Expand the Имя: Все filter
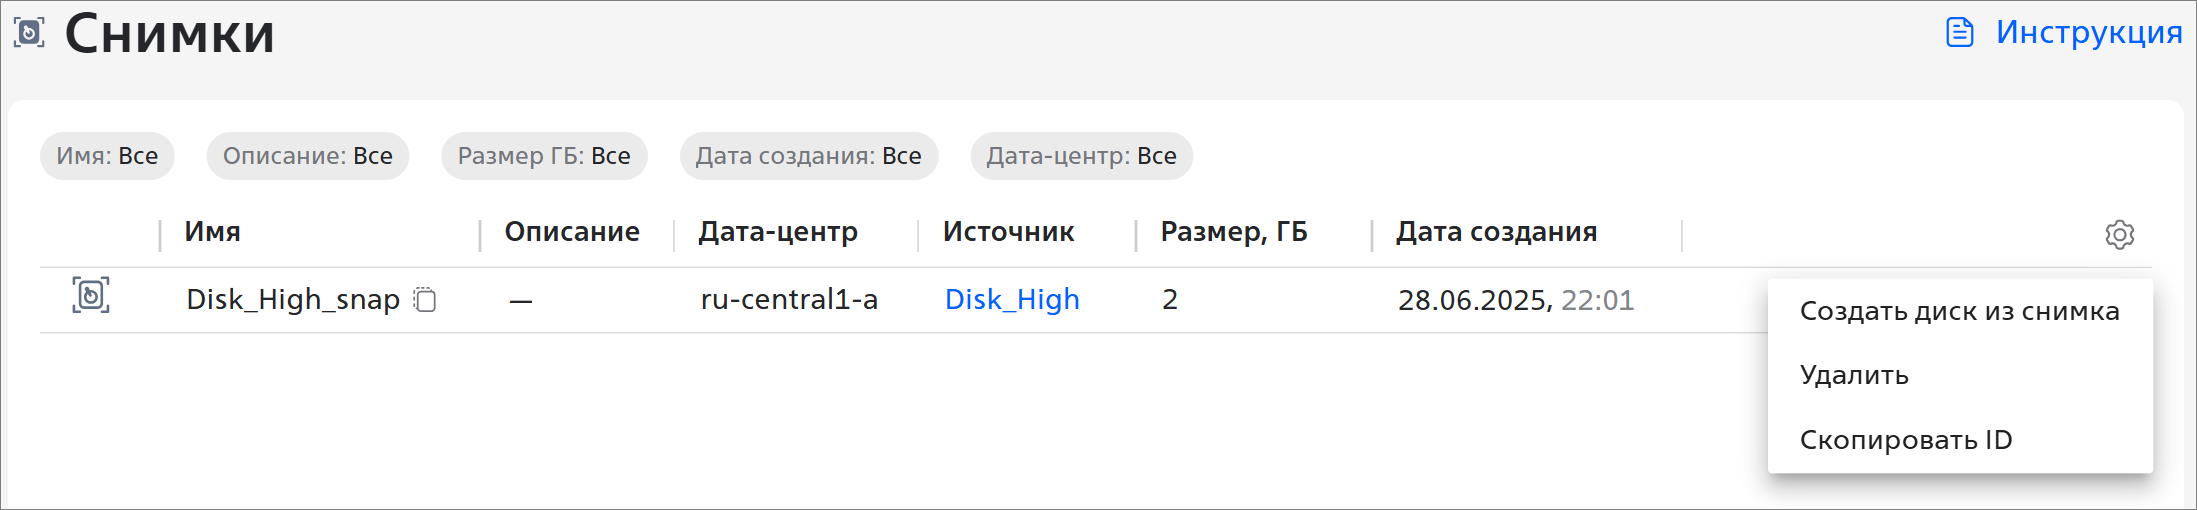The height and width of the screenshot is (510, 2197). pos(107,156)
